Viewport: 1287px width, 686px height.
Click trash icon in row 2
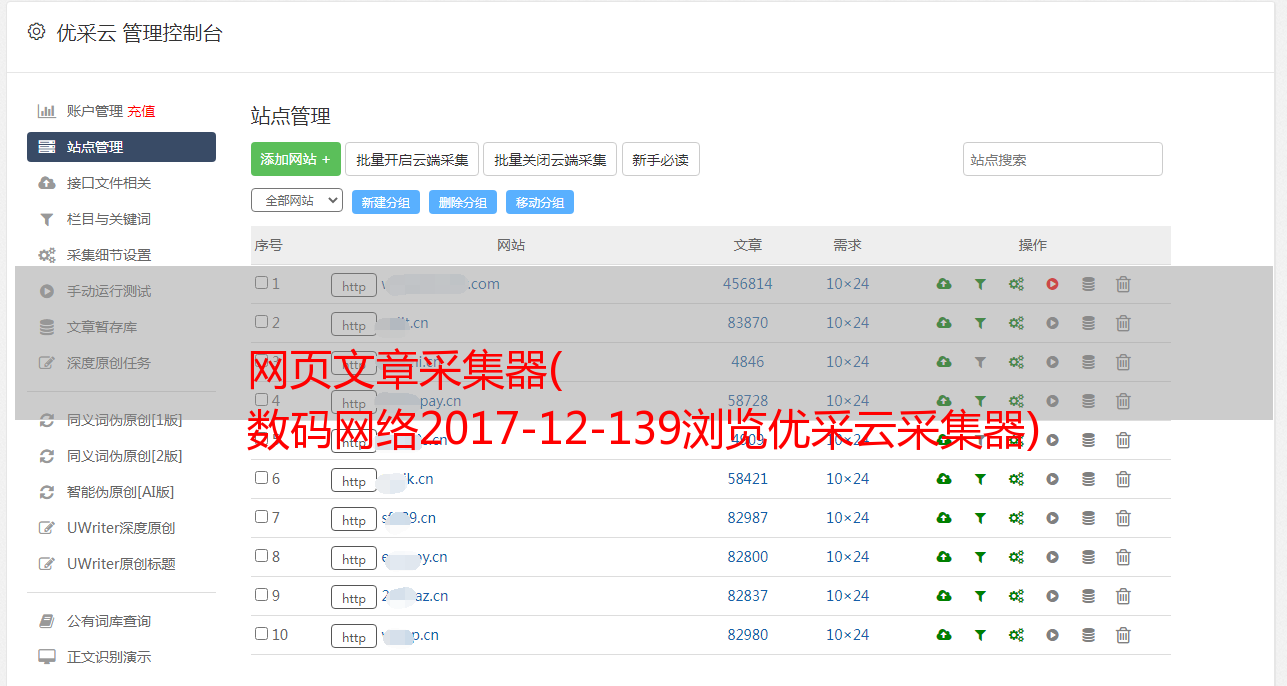(x=1123, y=323)
